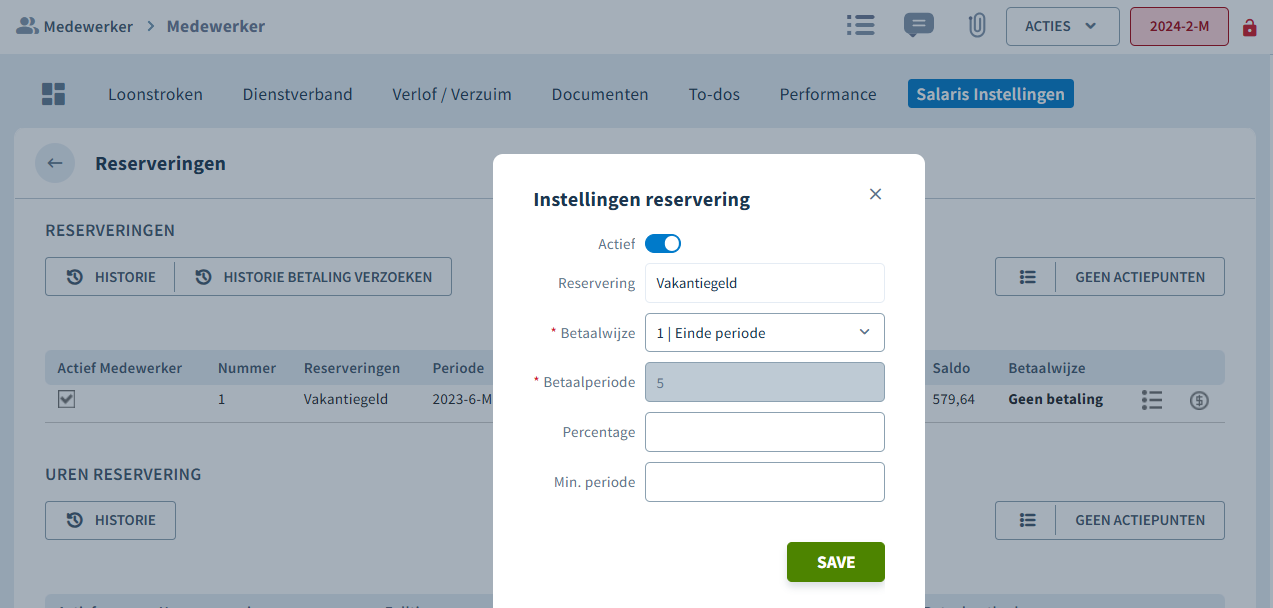Open the list view icon in header
1273x608 pixels.
860,25
